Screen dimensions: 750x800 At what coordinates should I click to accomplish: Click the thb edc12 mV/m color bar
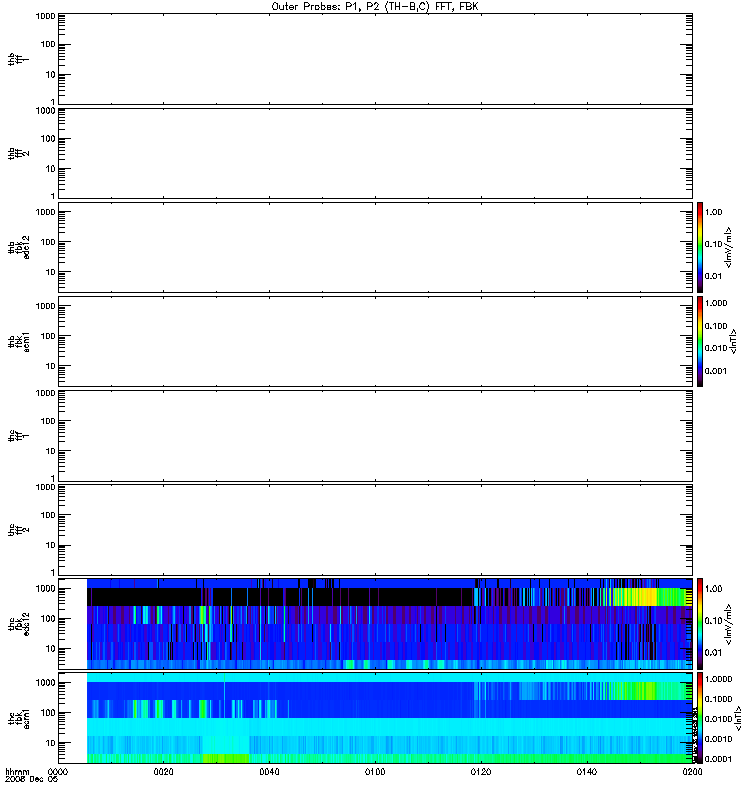pos(700,247)
